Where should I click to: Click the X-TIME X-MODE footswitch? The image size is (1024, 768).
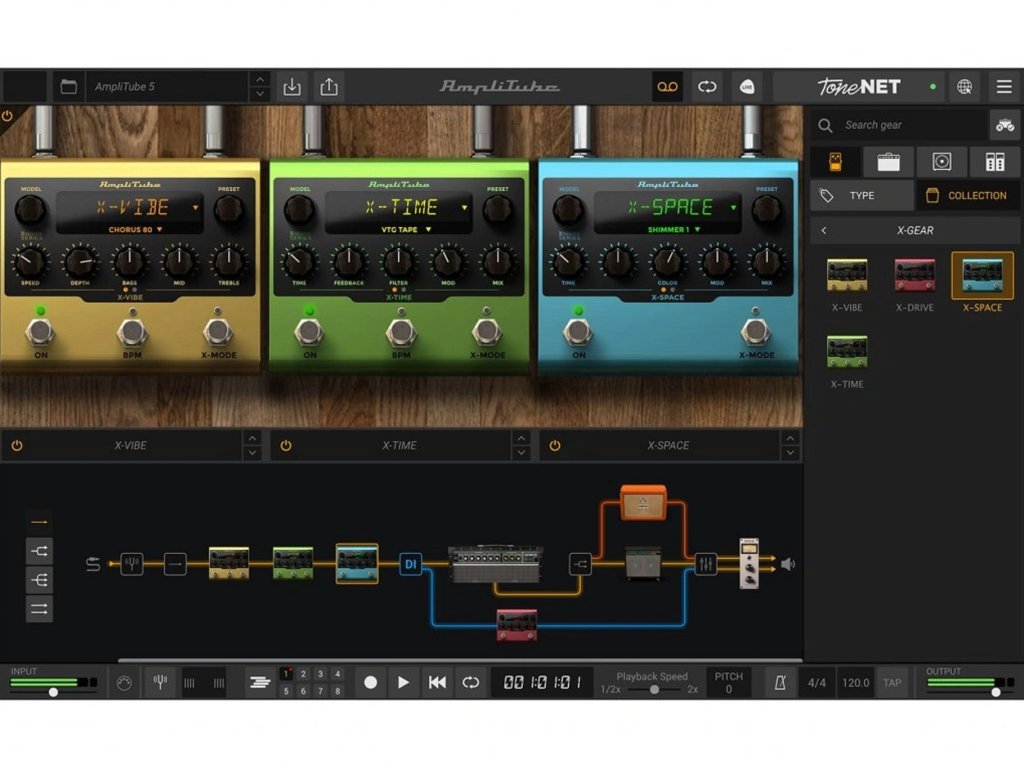(487, 332)
